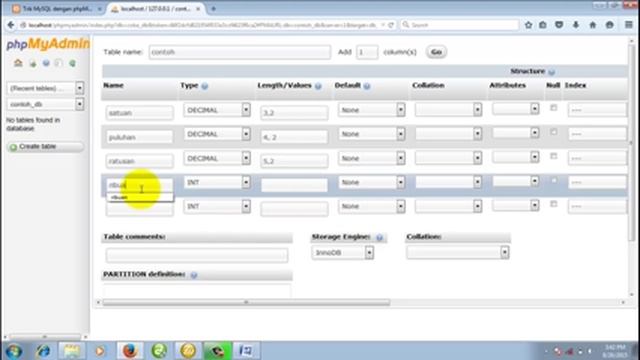Screen dimensions: 640x360
Task: Switch to the Trik MySQL dengan phpM tab
Action: [x=56, y=9]
